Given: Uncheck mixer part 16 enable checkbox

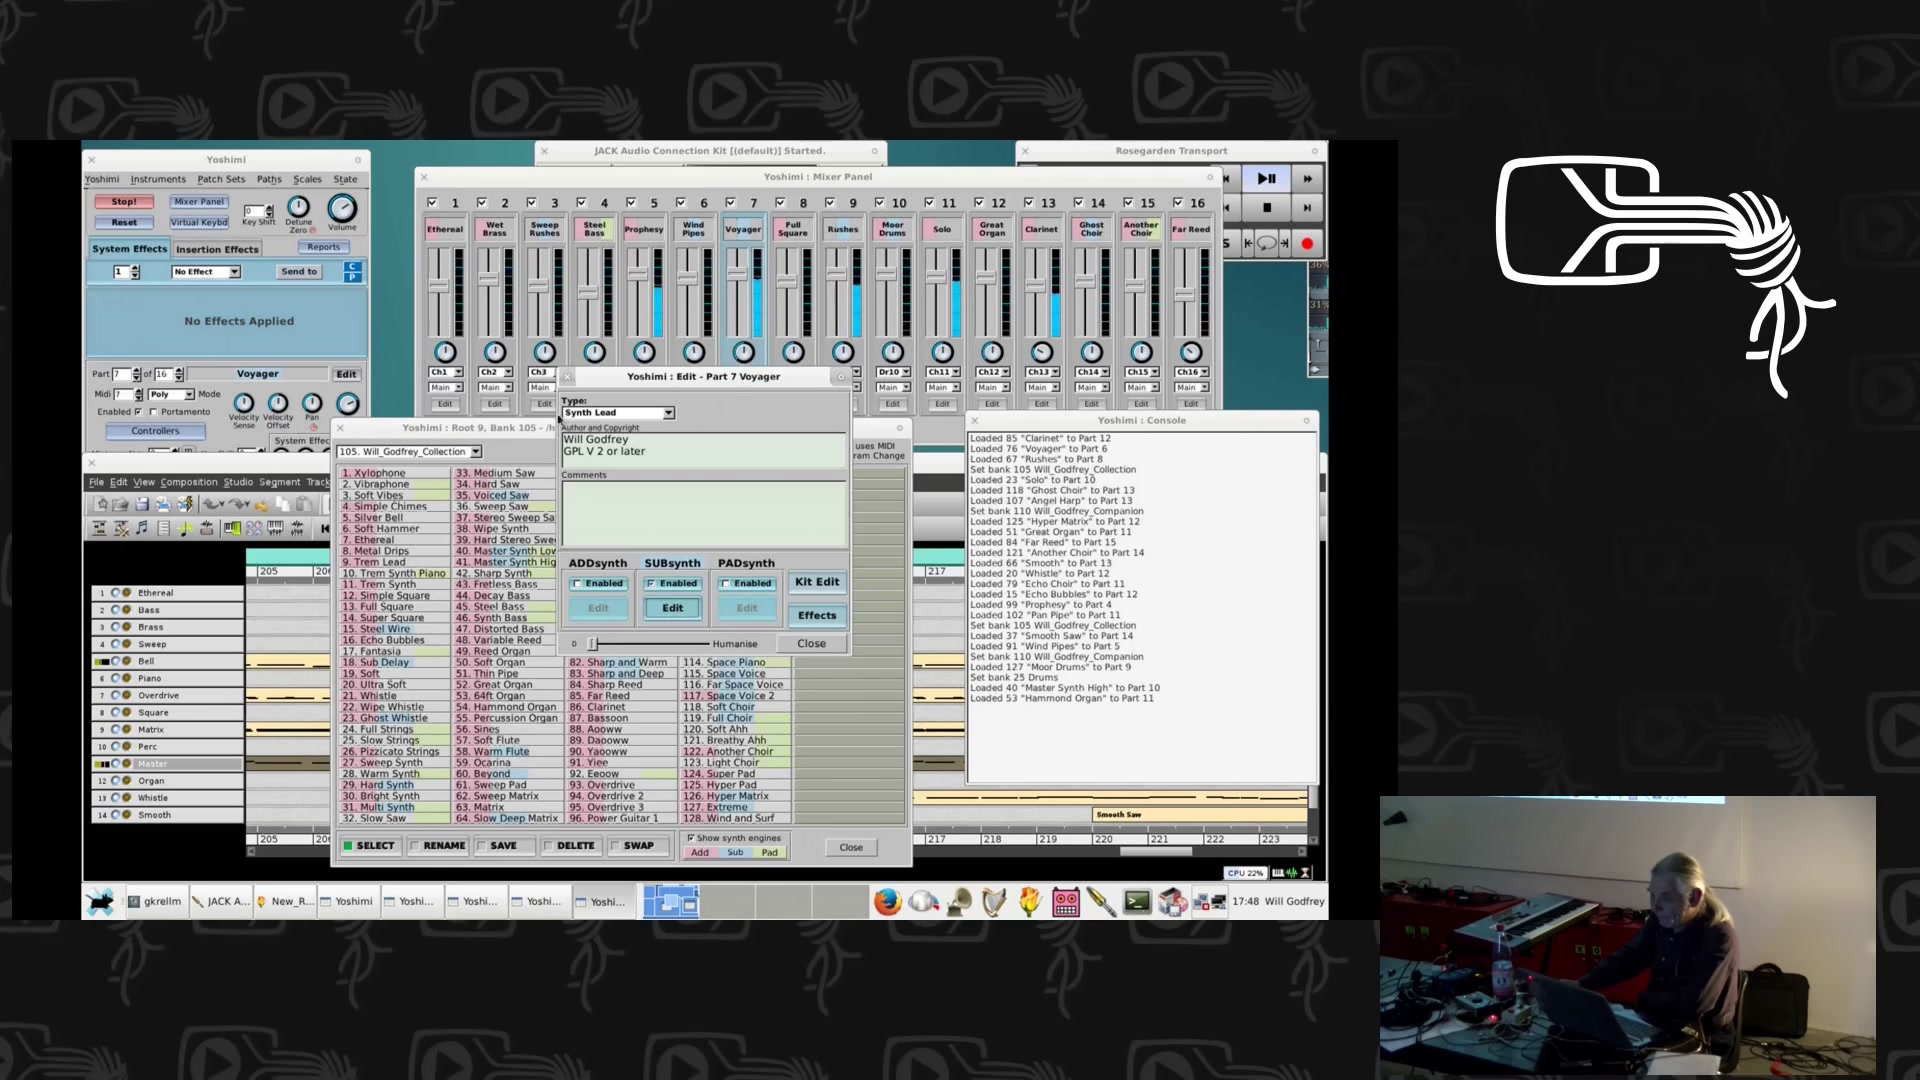Looking at the screenshot, I should [1178, 202].
